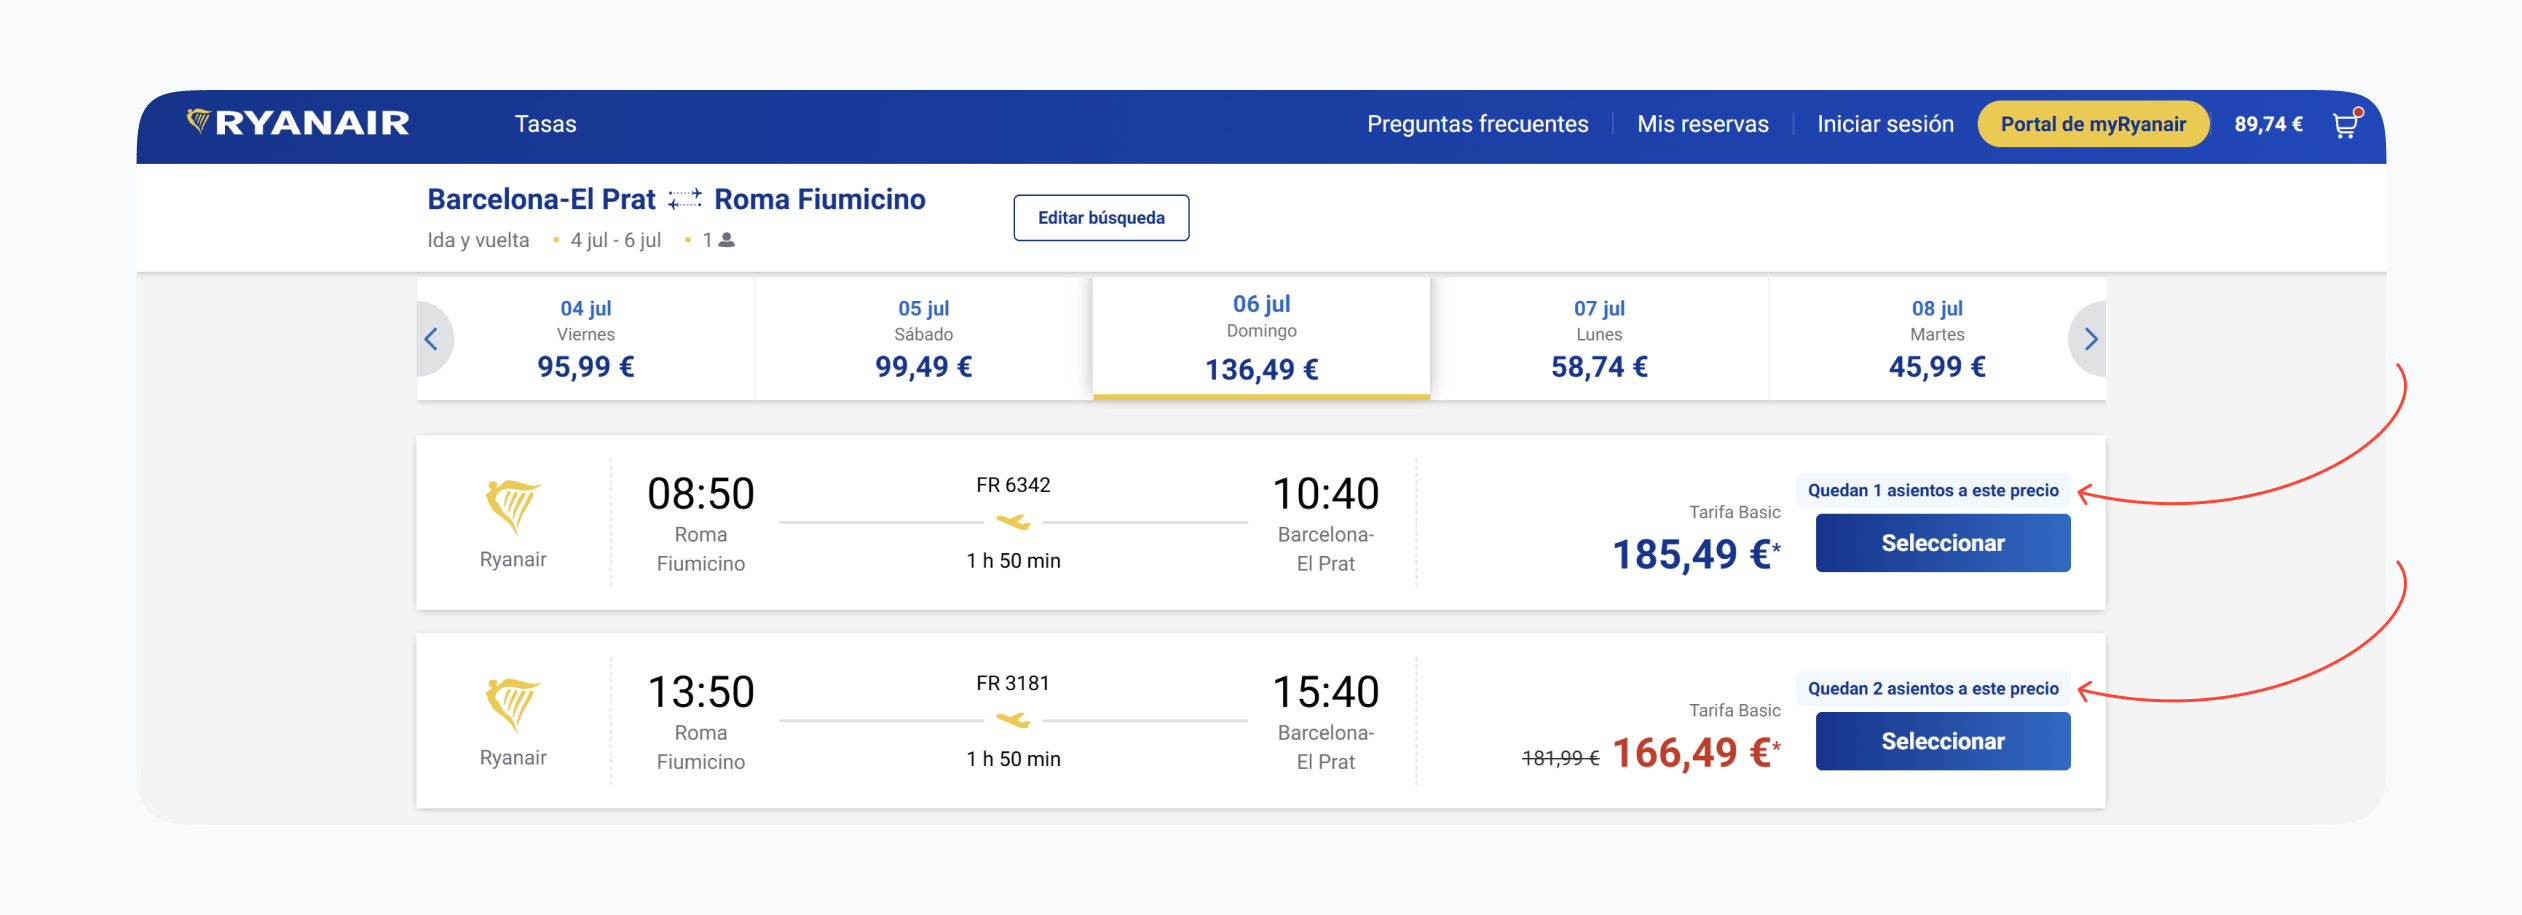Click Barcelona-El Prat route heading
2522x915 pixels.
pos(541,199)
